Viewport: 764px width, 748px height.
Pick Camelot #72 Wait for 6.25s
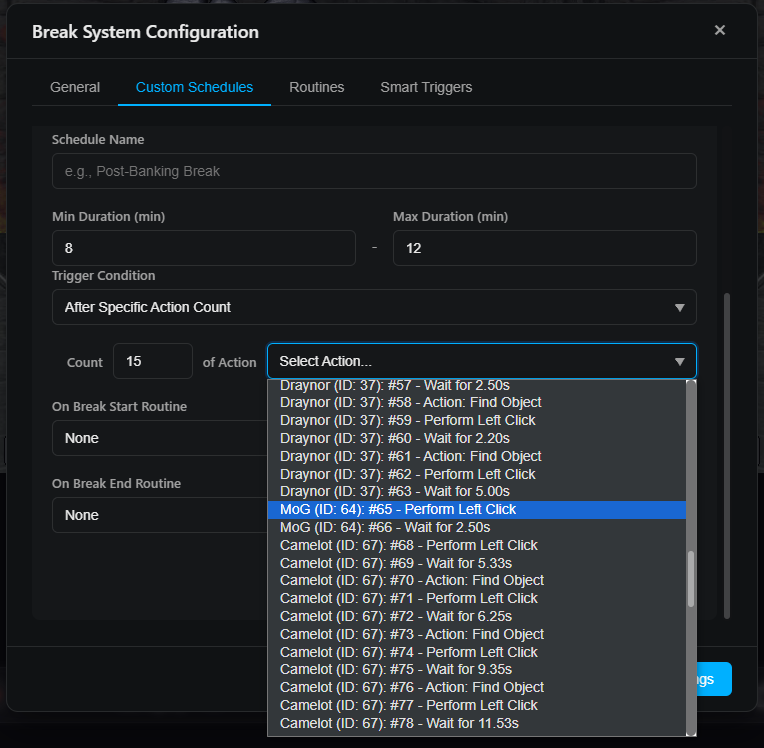(x=477, y=616)
